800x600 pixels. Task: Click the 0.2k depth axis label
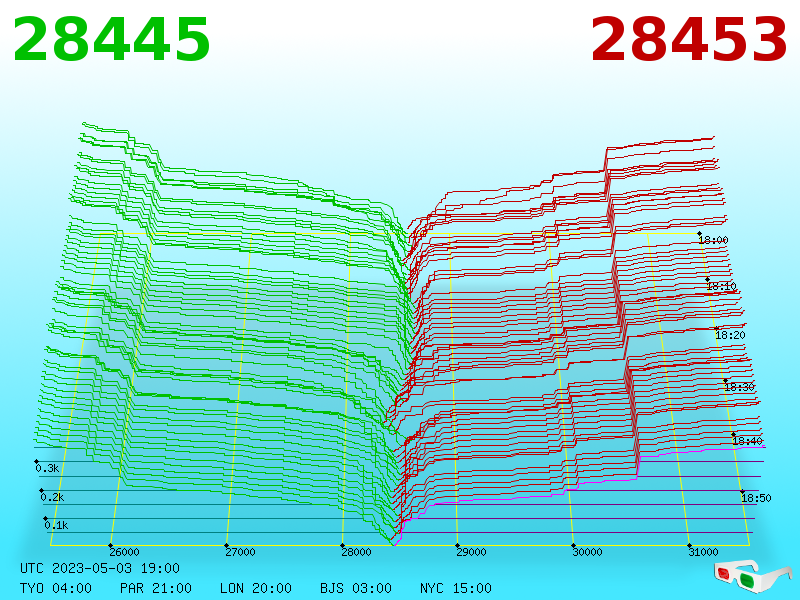click(52, 497)
